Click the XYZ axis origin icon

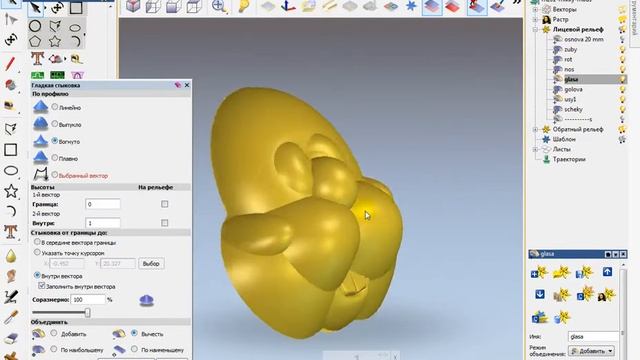[x=288, y=7]
